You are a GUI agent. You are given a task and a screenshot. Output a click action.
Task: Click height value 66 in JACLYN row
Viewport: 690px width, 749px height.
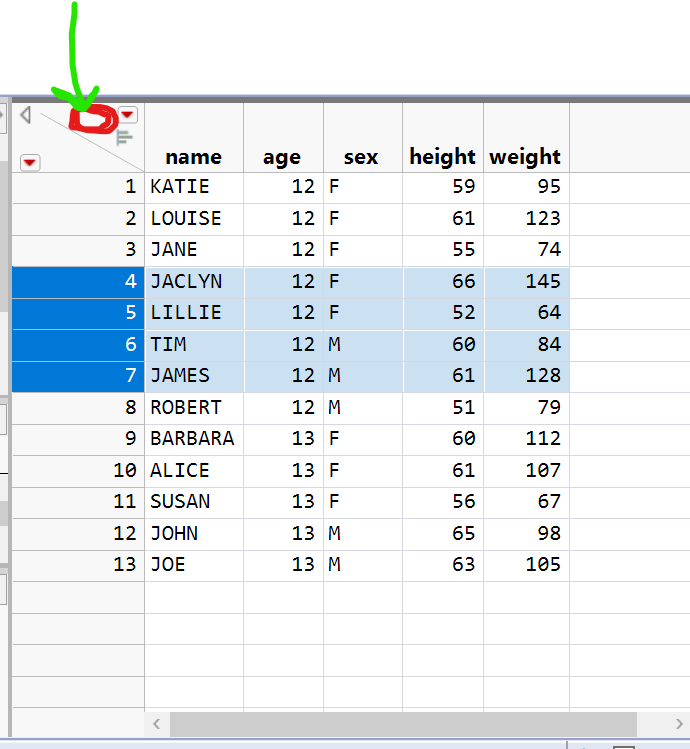[x=464, y=281]
